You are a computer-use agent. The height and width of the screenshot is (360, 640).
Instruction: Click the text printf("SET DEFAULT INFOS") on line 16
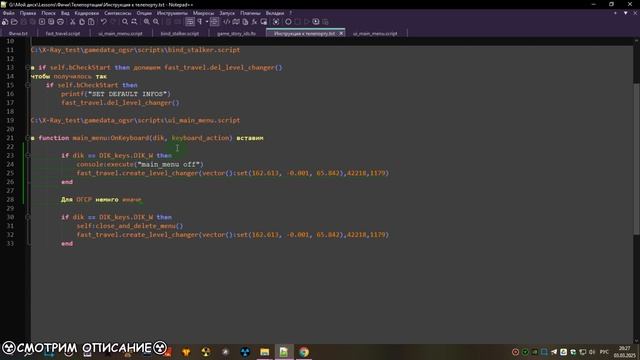tap(116, 94)
